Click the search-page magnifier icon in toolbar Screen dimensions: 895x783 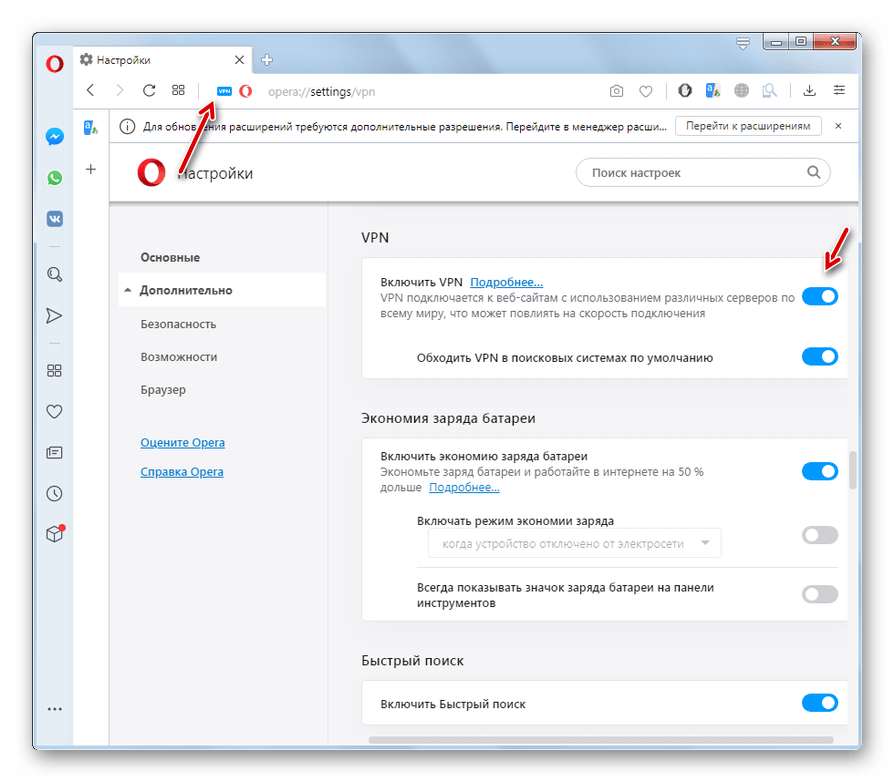(769, 90)
